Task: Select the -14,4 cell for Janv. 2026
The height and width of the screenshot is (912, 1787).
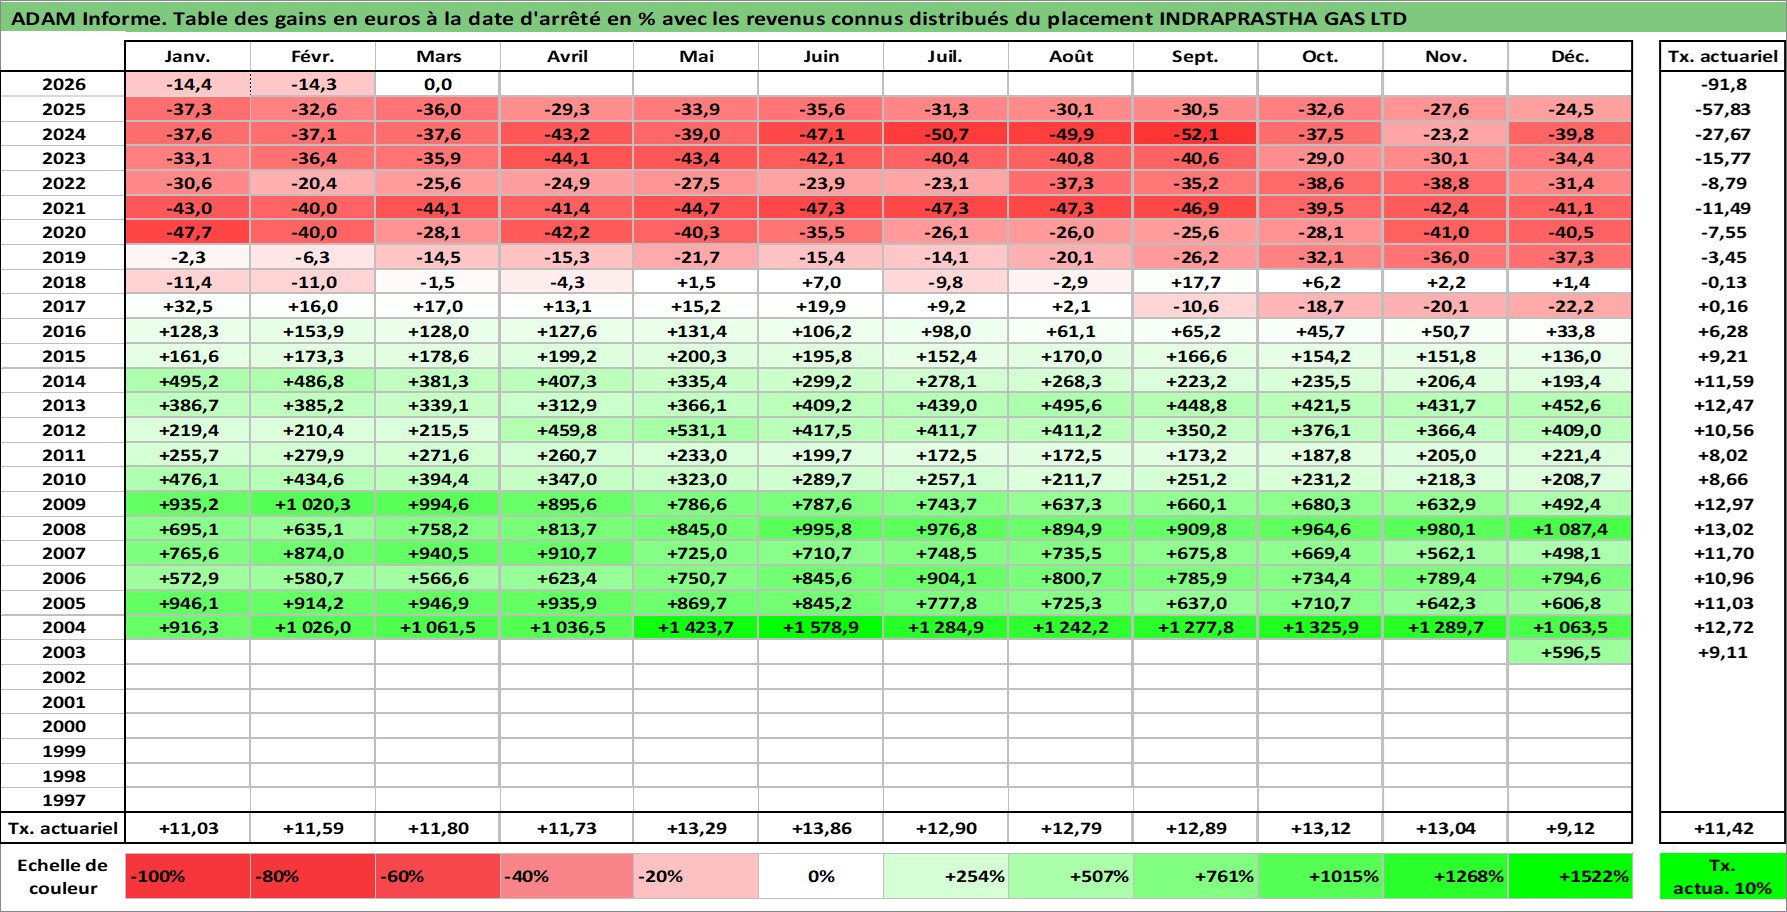Action: pos(188,84)
